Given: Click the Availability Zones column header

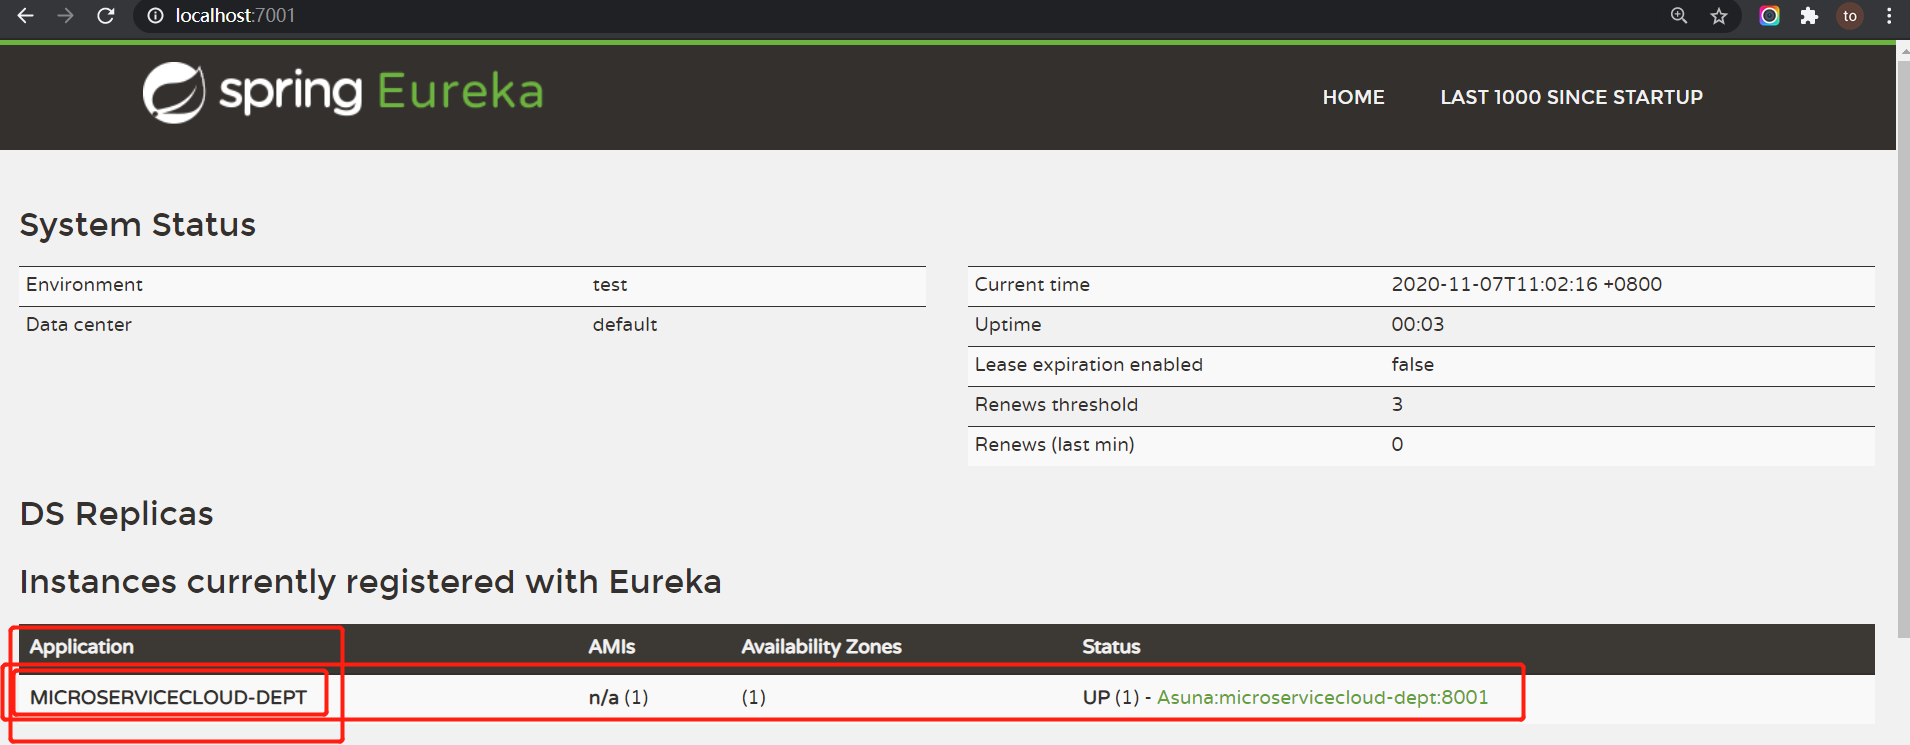Looking at the screenshot, I should tap(821, 647).
